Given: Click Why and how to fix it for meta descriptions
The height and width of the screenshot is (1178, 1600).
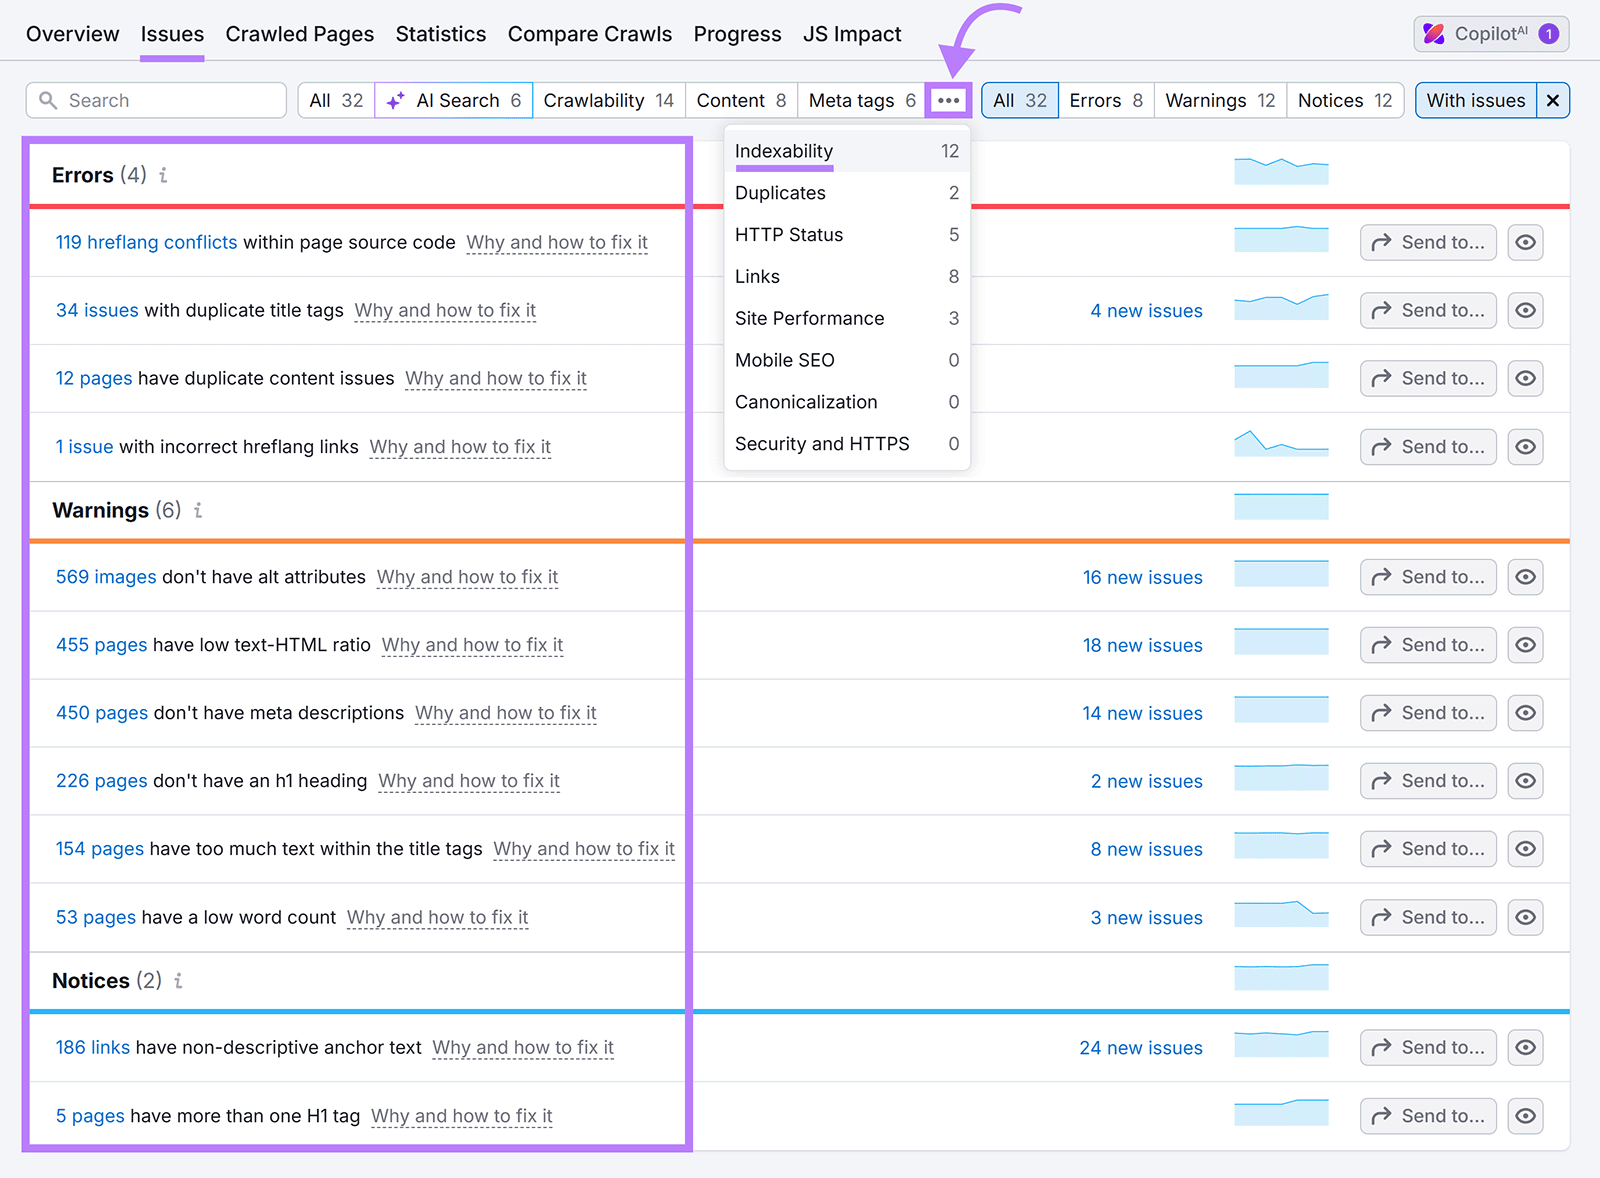Looking at the screenshot, I should 505,713.
